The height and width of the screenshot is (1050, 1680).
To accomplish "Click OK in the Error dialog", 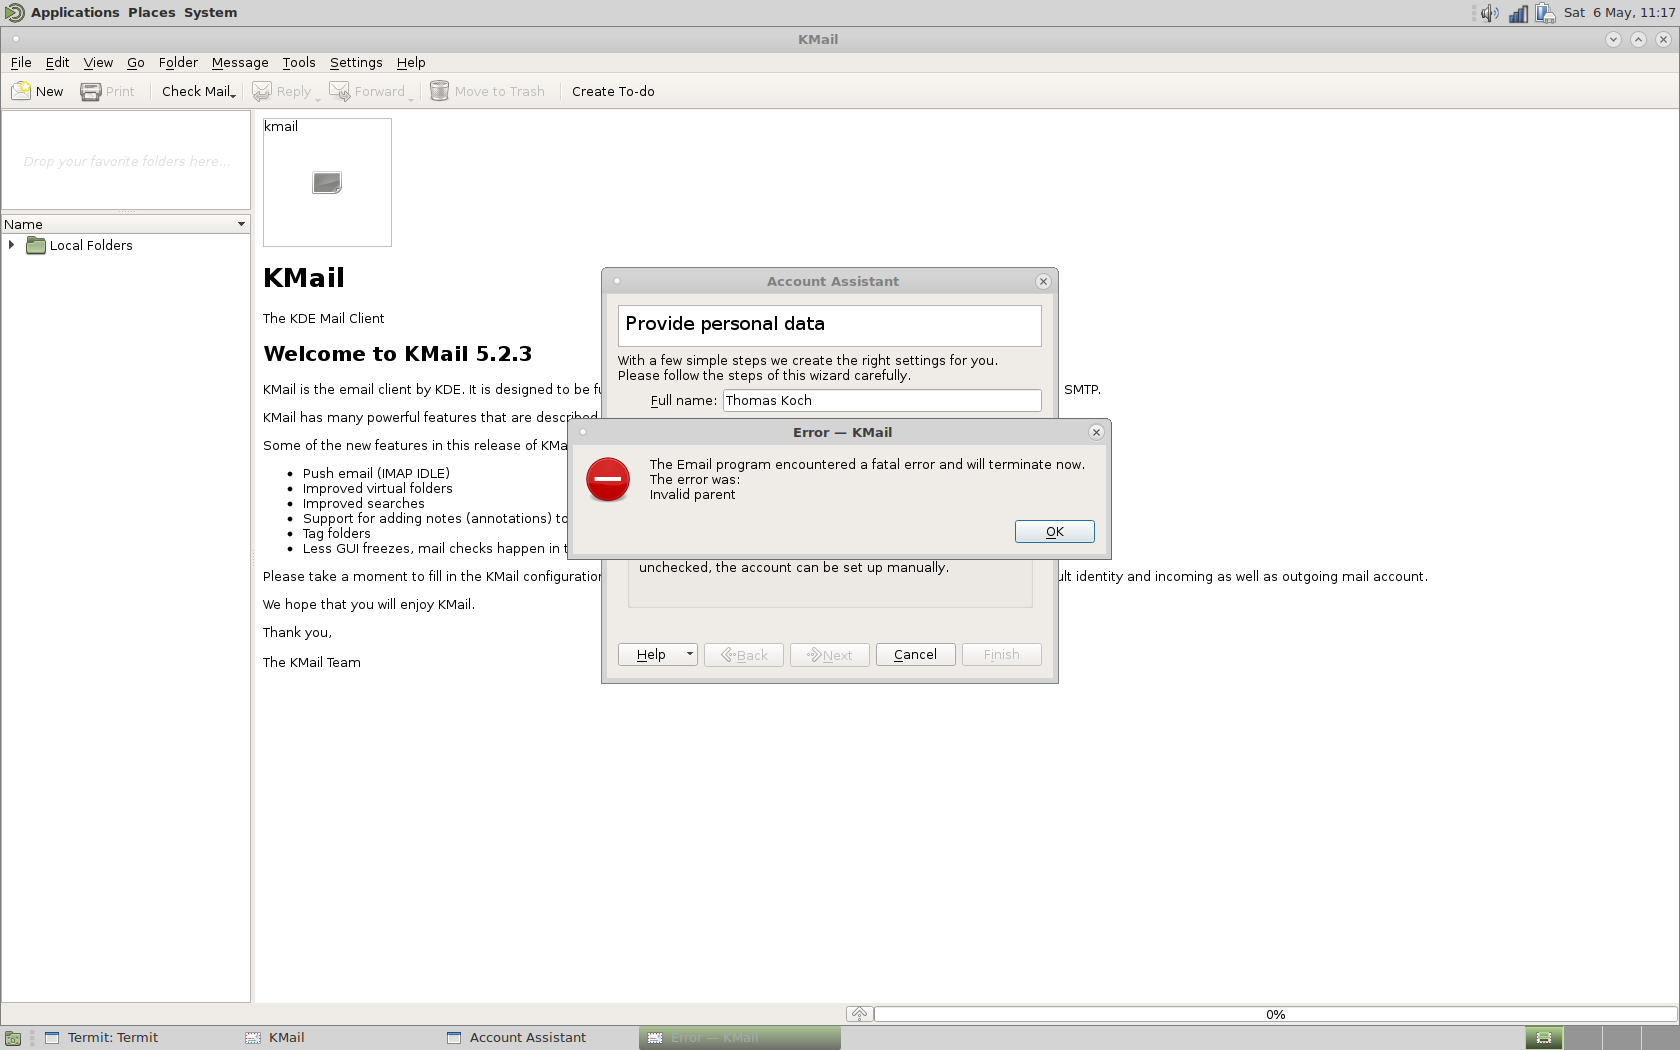I will coord(1055,531).
